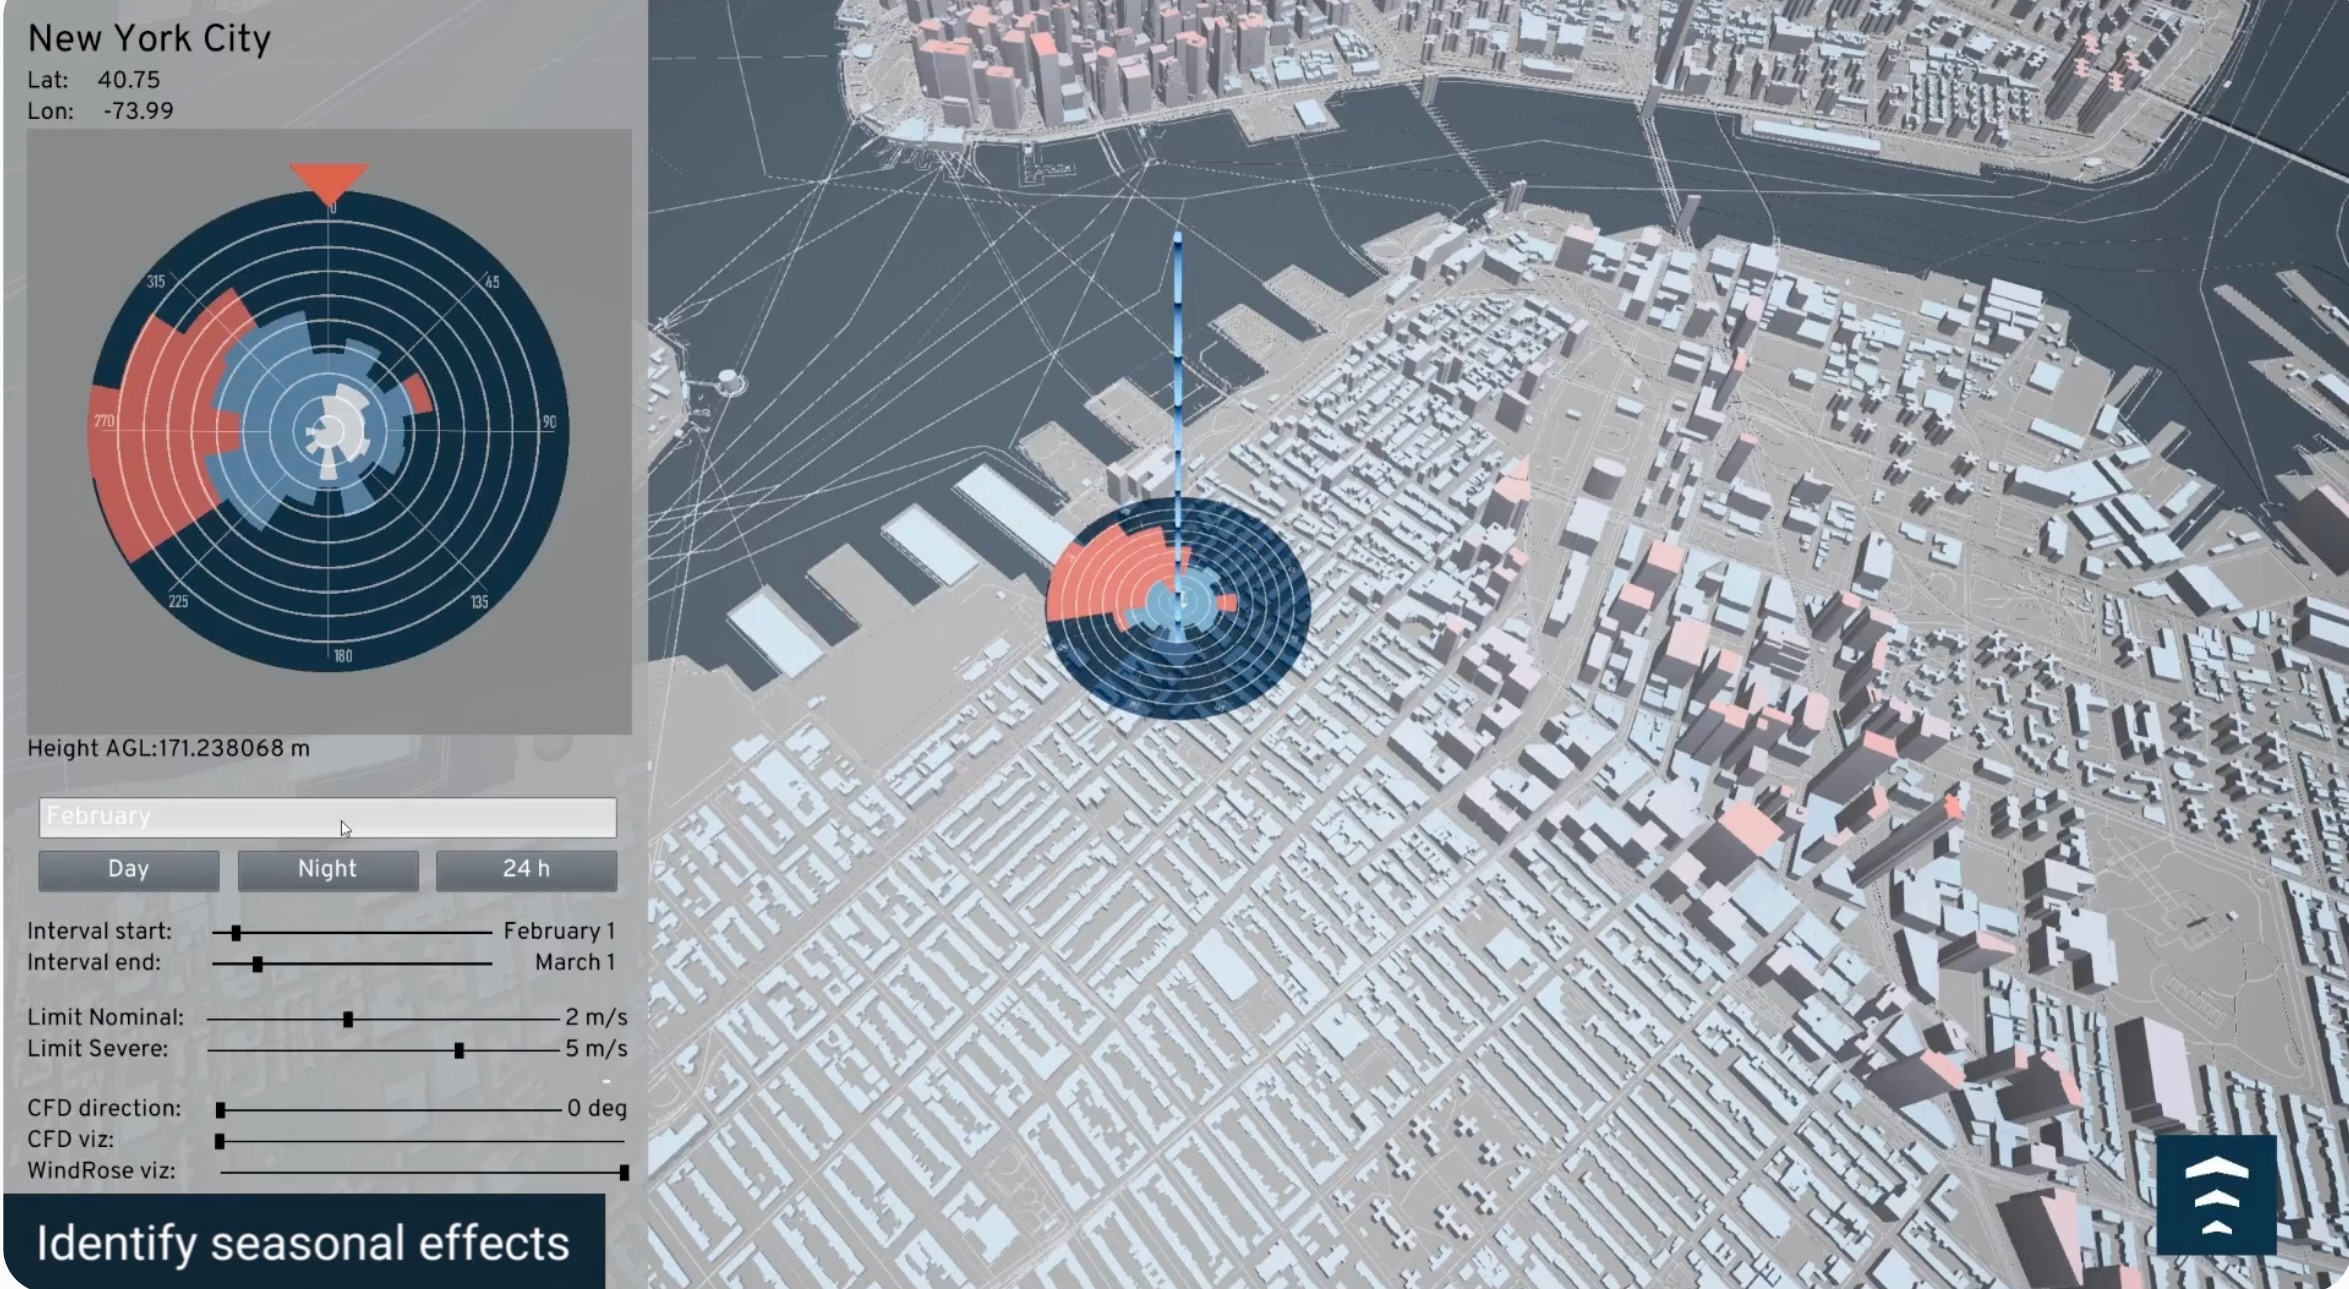Click the 90 degree label on wind rose
This screenshot has width=2349, height=1289.
click(549, 422)
